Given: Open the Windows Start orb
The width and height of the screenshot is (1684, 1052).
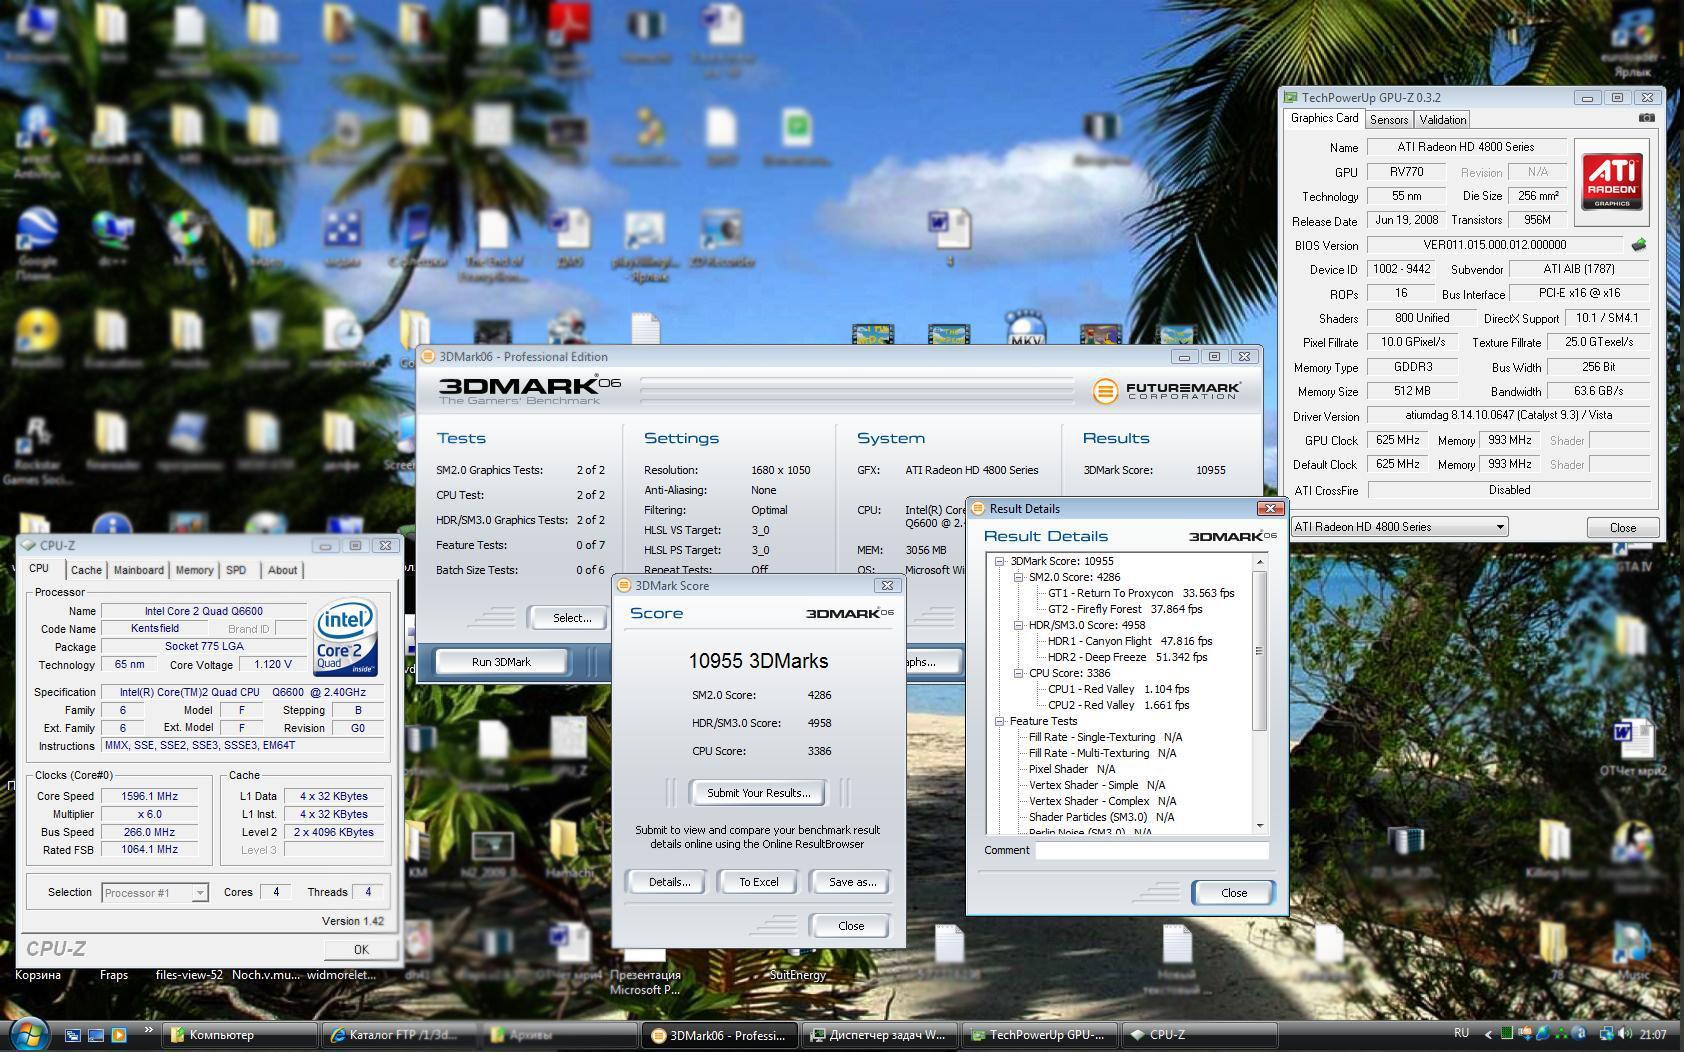Looking at the screenshot, I should (x=27, y=1033).
